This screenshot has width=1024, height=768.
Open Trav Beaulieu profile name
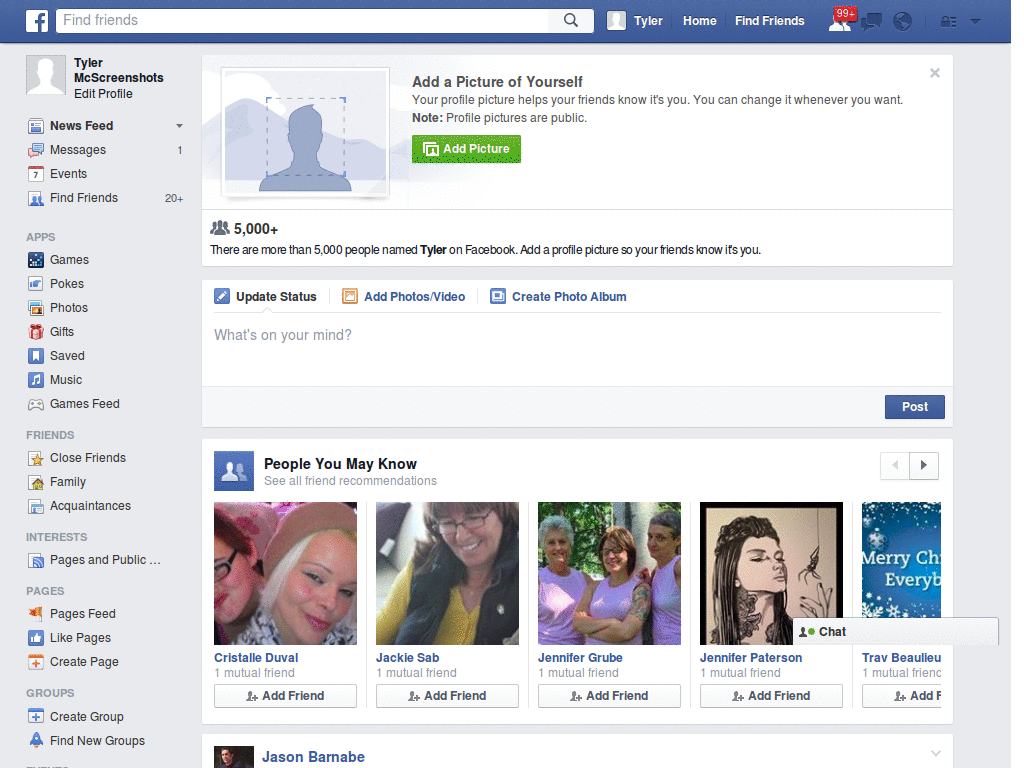click(x=901, y=658)
